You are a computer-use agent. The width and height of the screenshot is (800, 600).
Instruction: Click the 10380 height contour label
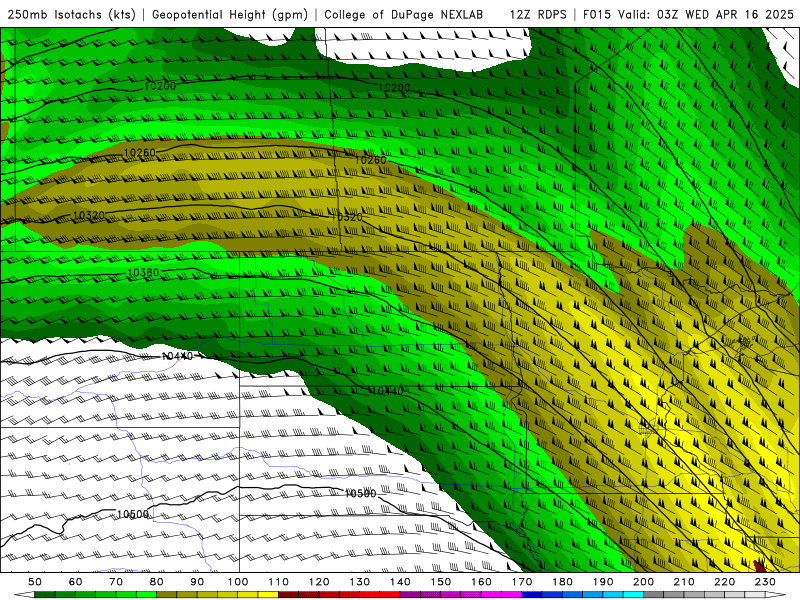(x=143, y=273)
